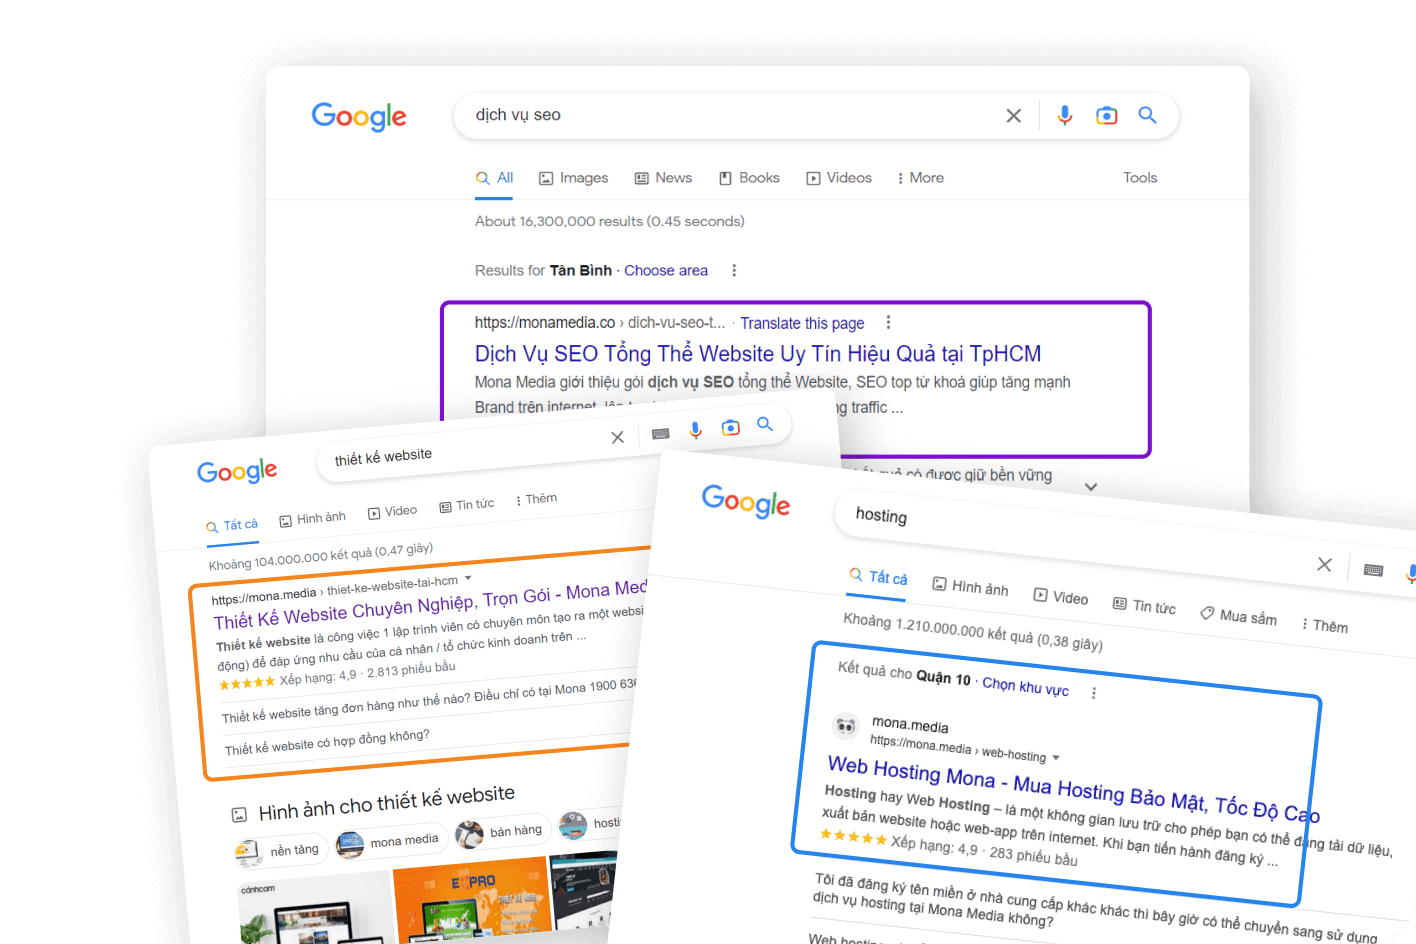Switch to the Images tab
1416x944 pixels.
573,178
